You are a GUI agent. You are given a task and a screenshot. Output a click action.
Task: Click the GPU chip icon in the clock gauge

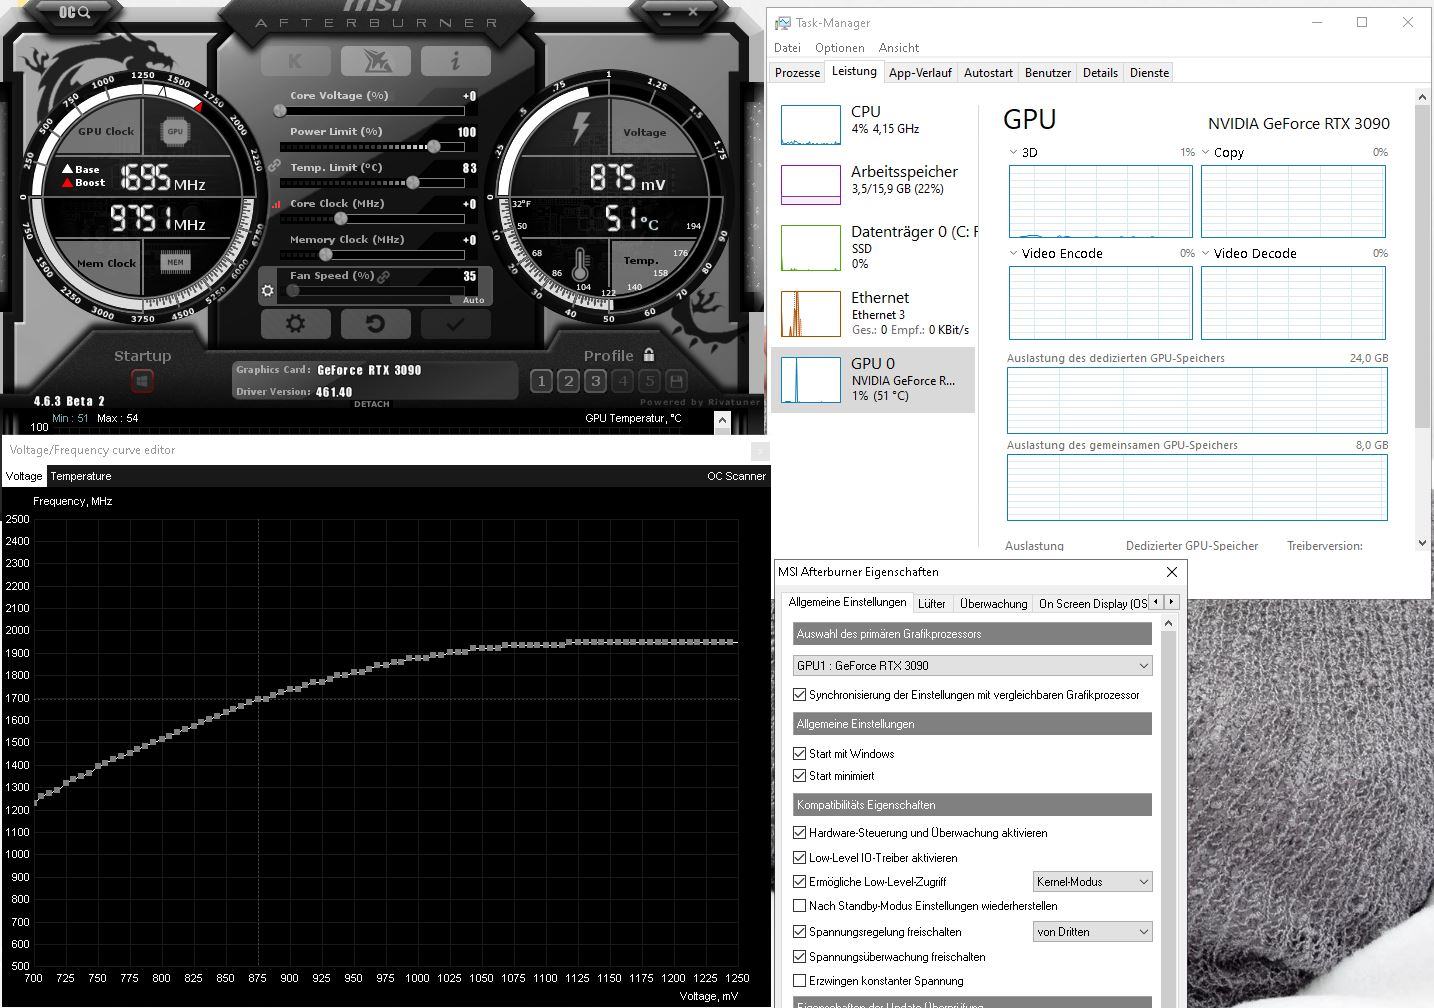pyautogui.click(x=175, y=131)
